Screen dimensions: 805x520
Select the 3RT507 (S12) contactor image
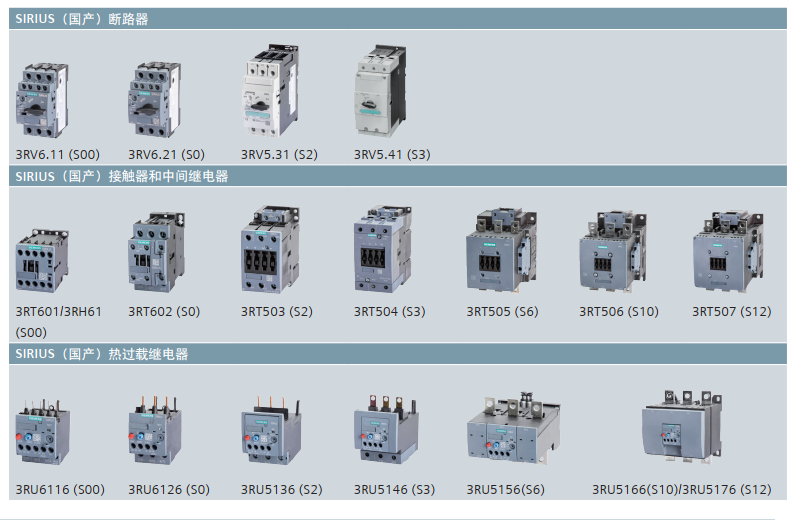(x=729, y=251)
